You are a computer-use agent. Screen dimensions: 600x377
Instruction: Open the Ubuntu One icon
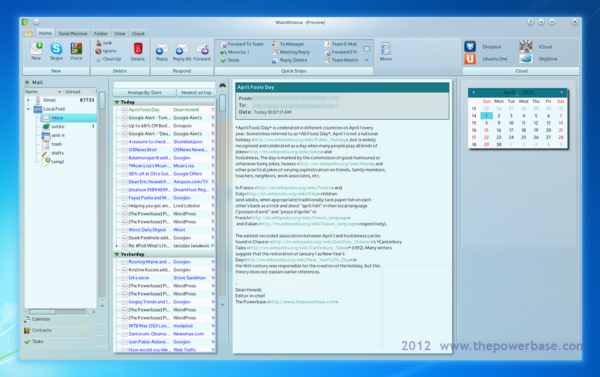[470, 59]
